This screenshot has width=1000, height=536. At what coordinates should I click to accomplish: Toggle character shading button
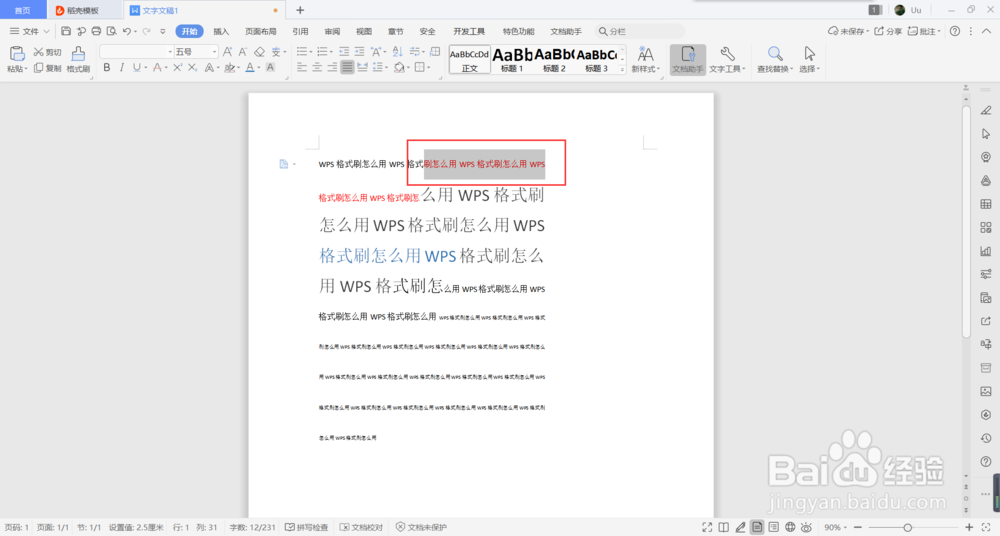tap(270, 68)
